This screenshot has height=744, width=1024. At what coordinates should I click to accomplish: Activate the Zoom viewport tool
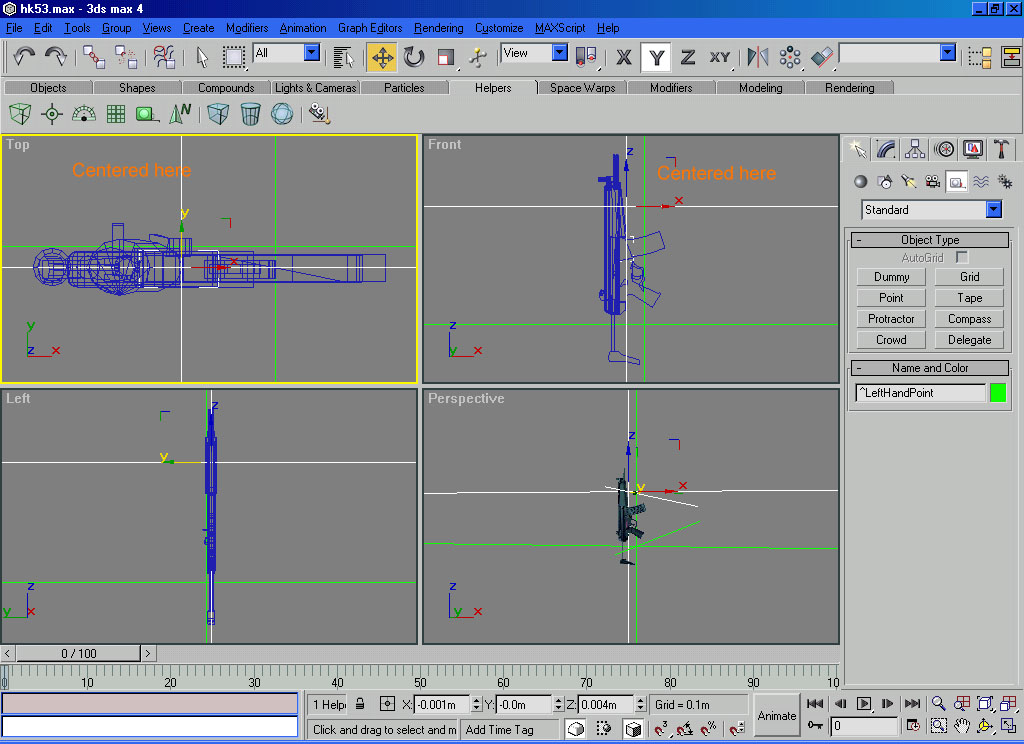point(939,704)
